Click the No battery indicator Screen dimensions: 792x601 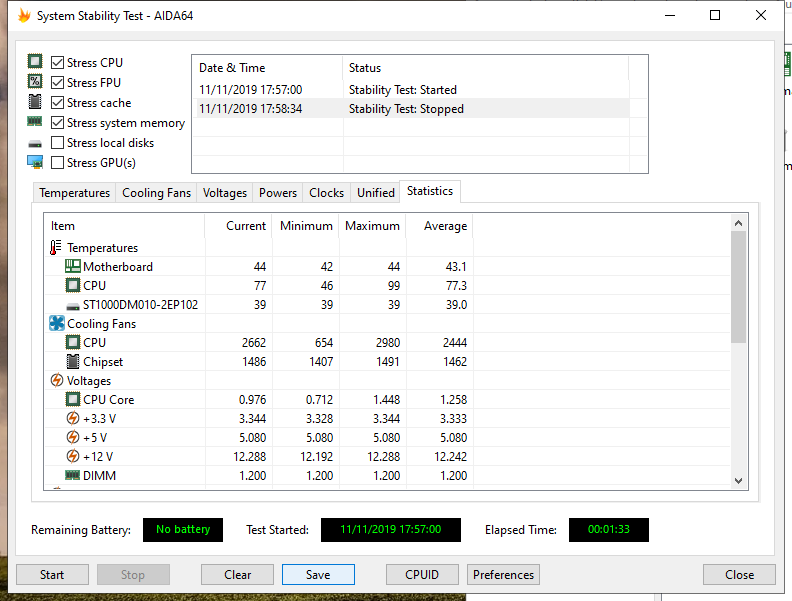click(x=183, y=530)
